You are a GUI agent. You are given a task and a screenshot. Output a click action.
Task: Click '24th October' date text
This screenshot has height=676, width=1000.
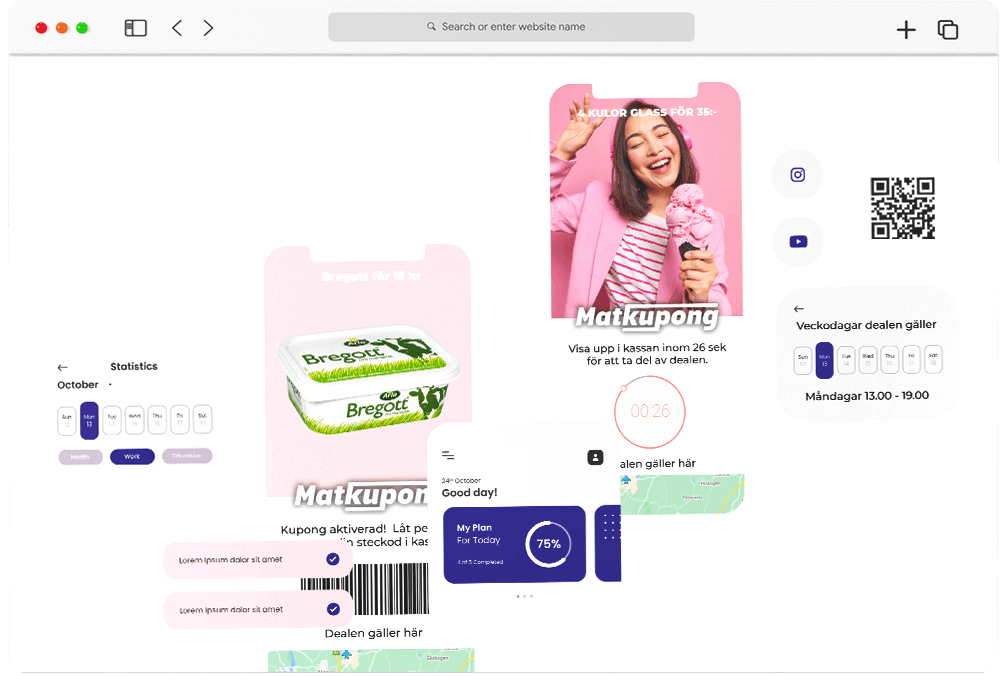click(x=461, y=480)
